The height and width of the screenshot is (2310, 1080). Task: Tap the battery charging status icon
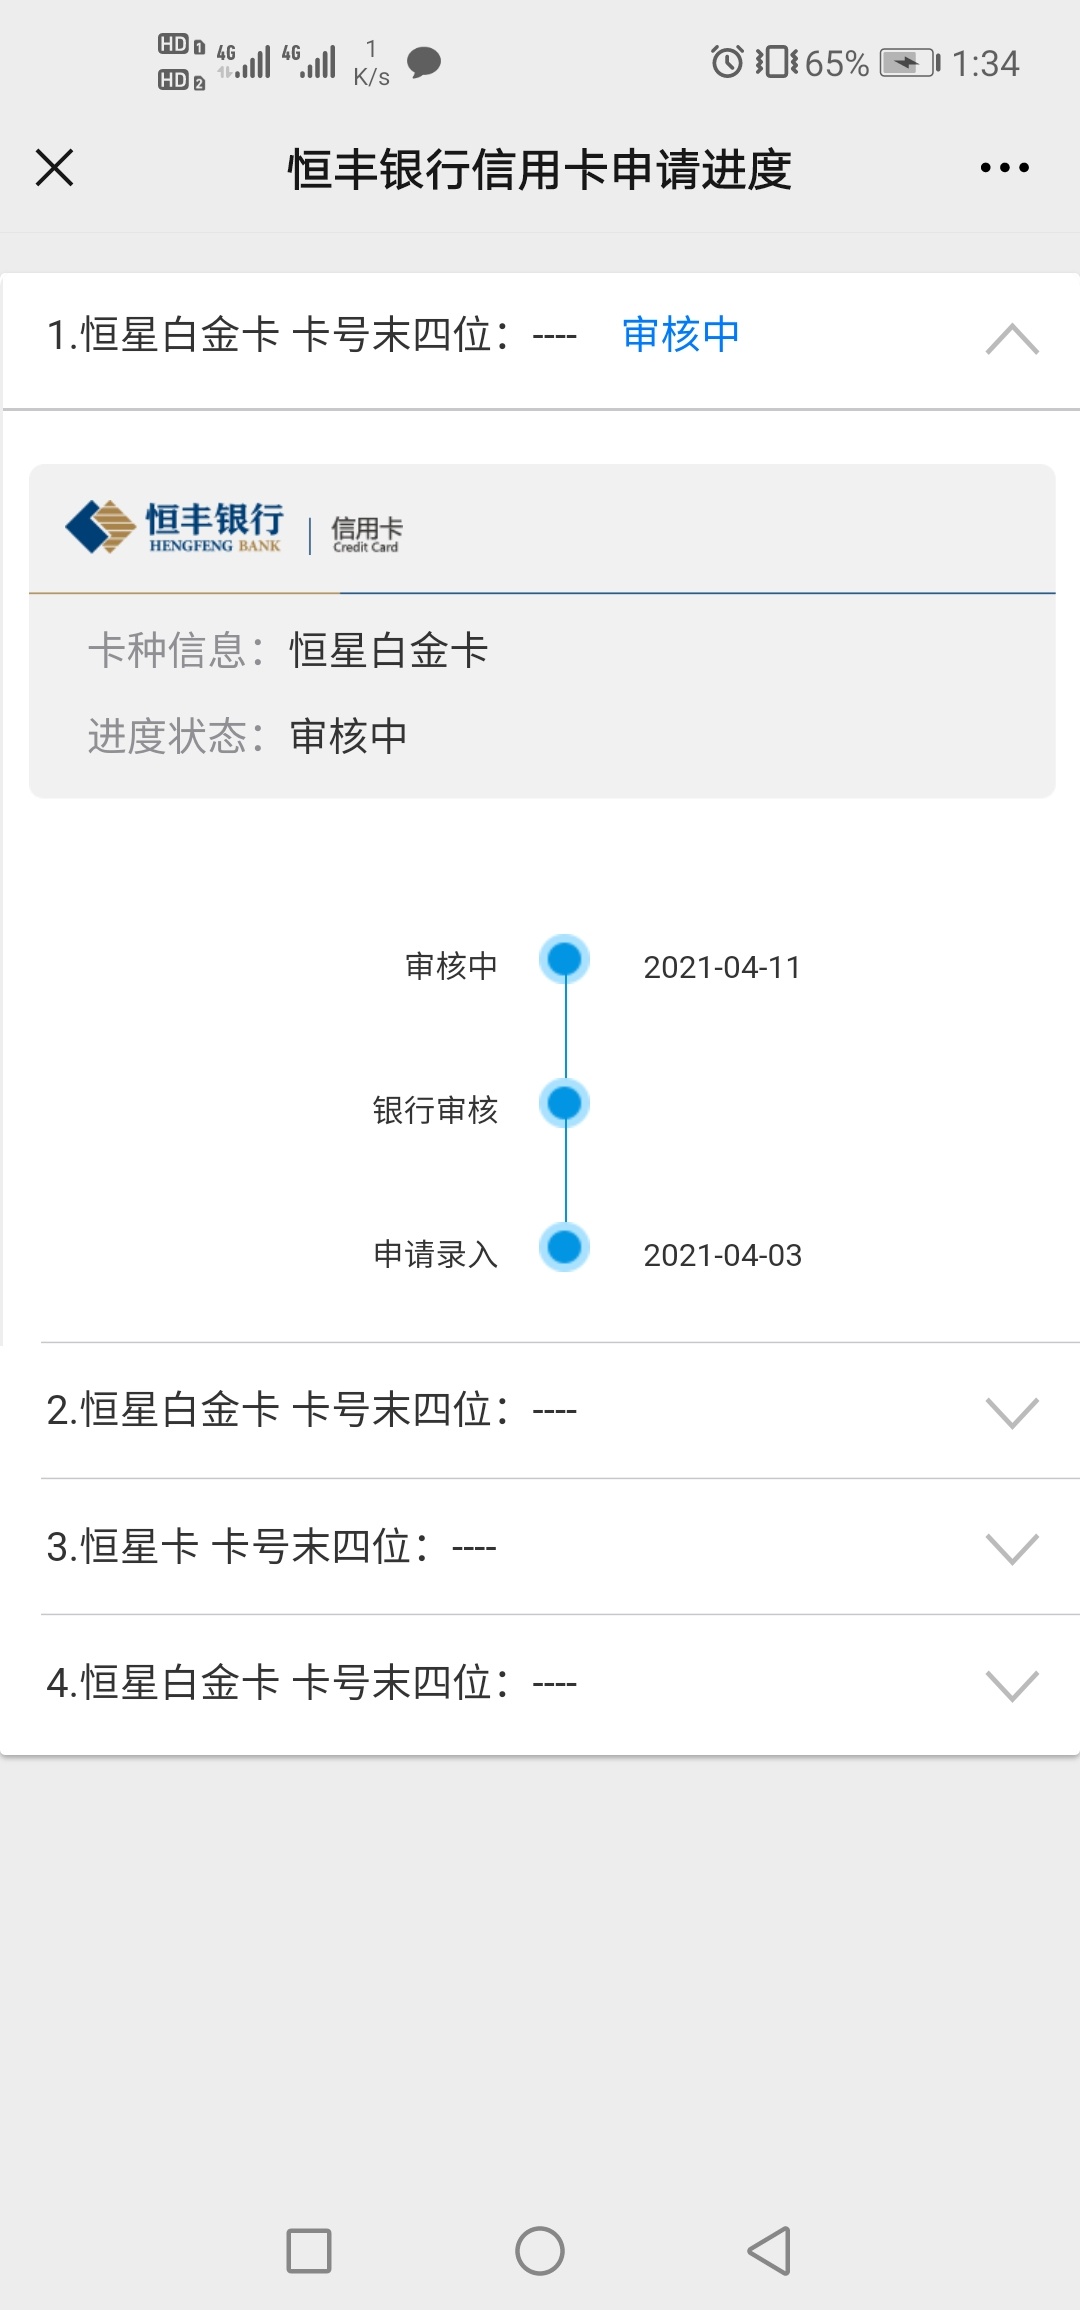[x=910, y=63]
